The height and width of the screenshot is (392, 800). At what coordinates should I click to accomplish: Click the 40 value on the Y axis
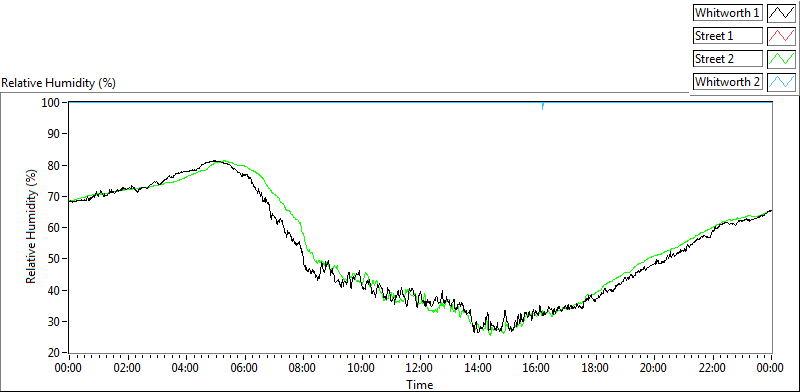pos(55,290)
